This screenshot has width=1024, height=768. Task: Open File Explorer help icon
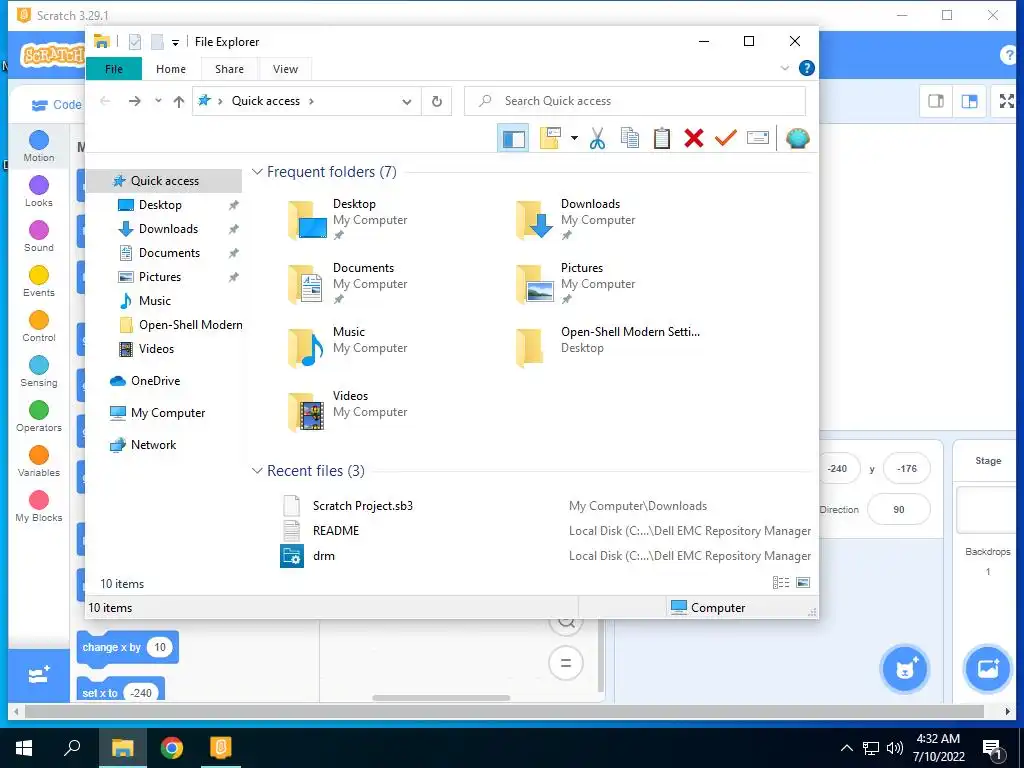807,68
